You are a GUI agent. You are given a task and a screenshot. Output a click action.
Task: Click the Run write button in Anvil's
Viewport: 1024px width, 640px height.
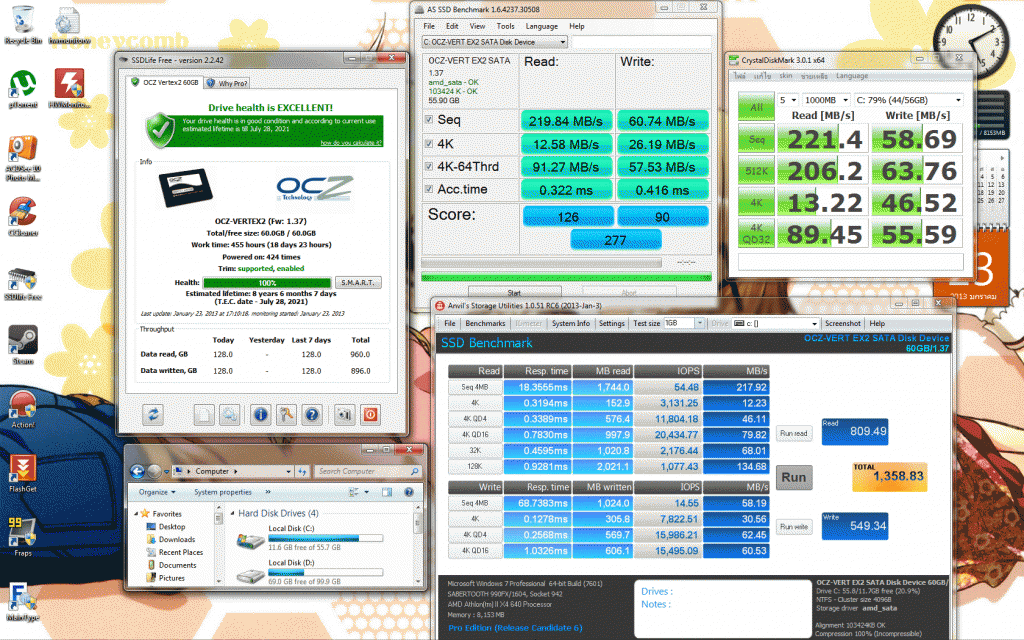pos(794,527)
